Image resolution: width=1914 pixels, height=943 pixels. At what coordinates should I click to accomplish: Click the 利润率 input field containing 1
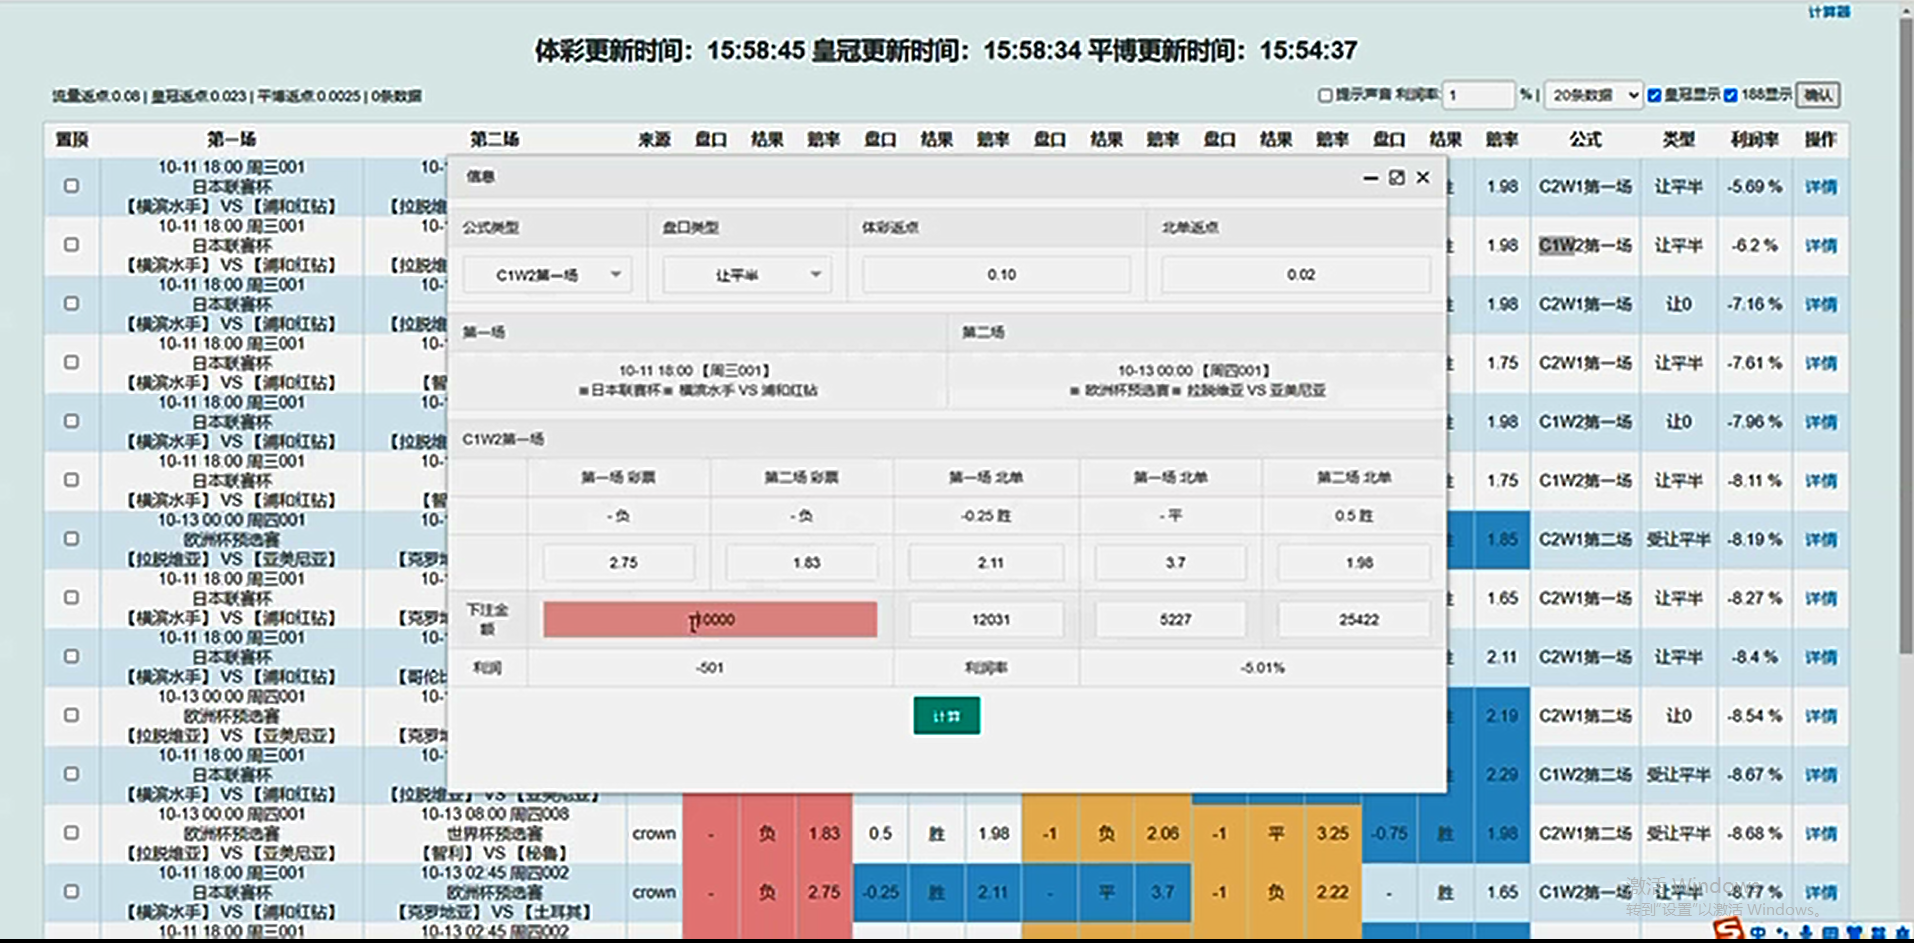pyautogui.click(x=1479, y=94)
